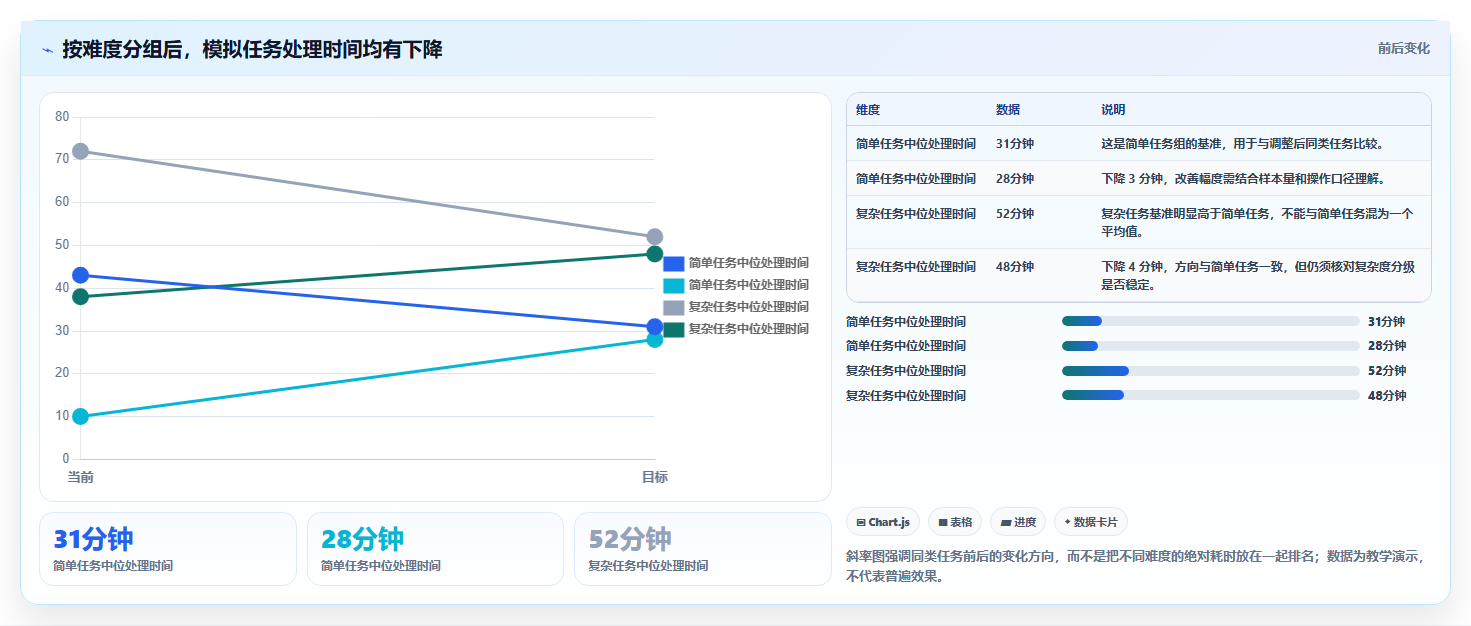Viewport: 1471px width, 626px height.
Task: Click the 目标 x-axis label
Action: point(655,478)
